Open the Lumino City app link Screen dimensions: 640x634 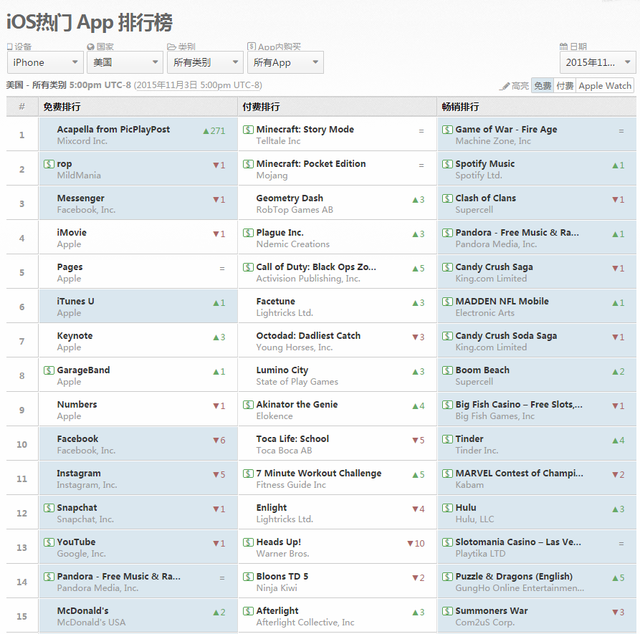coord(282,370)
